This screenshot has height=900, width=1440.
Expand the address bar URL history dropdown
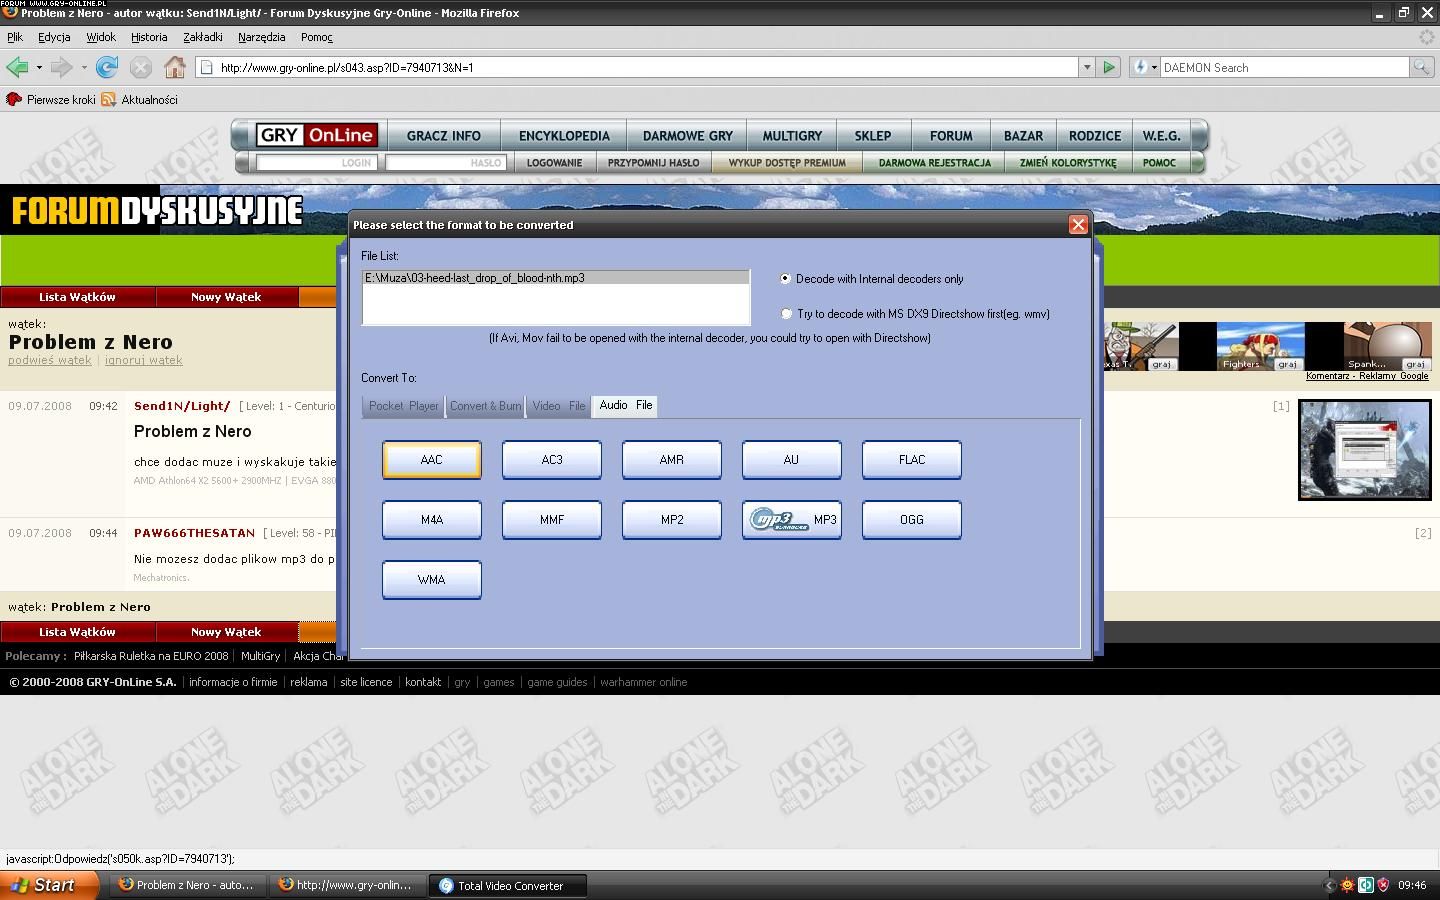1087,67
